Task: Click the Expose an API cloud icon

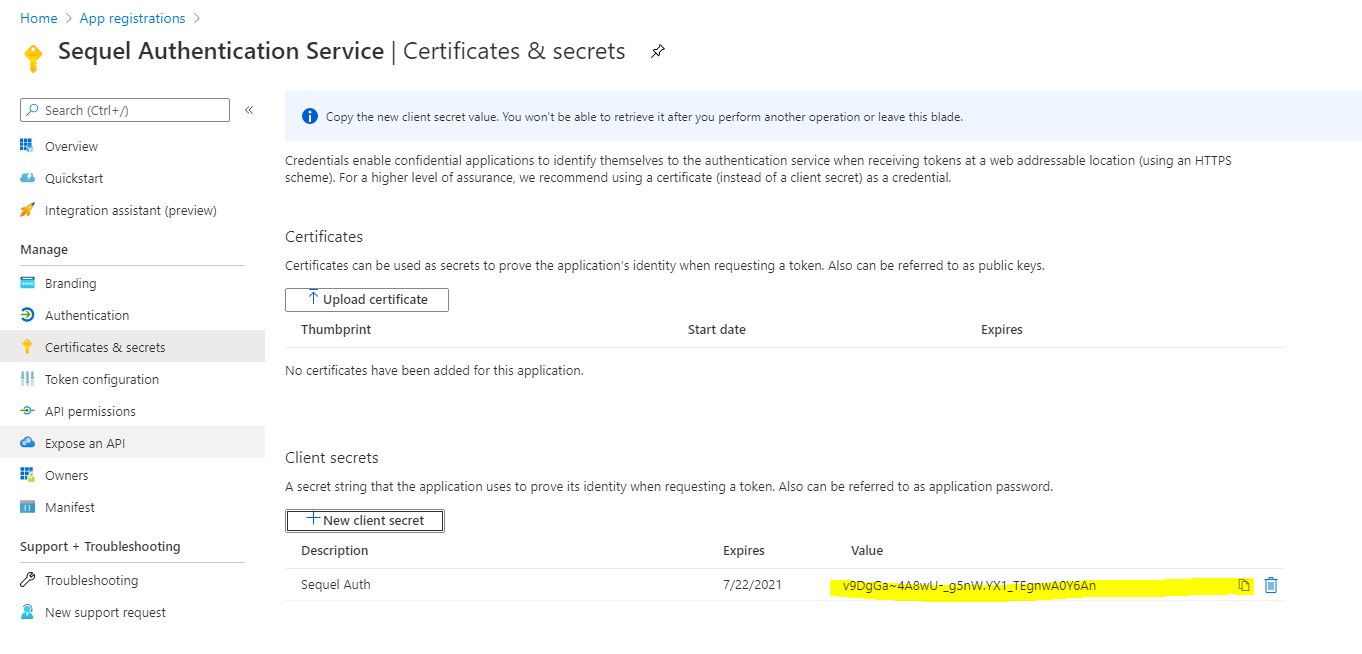Action: (x=27, y=443)
